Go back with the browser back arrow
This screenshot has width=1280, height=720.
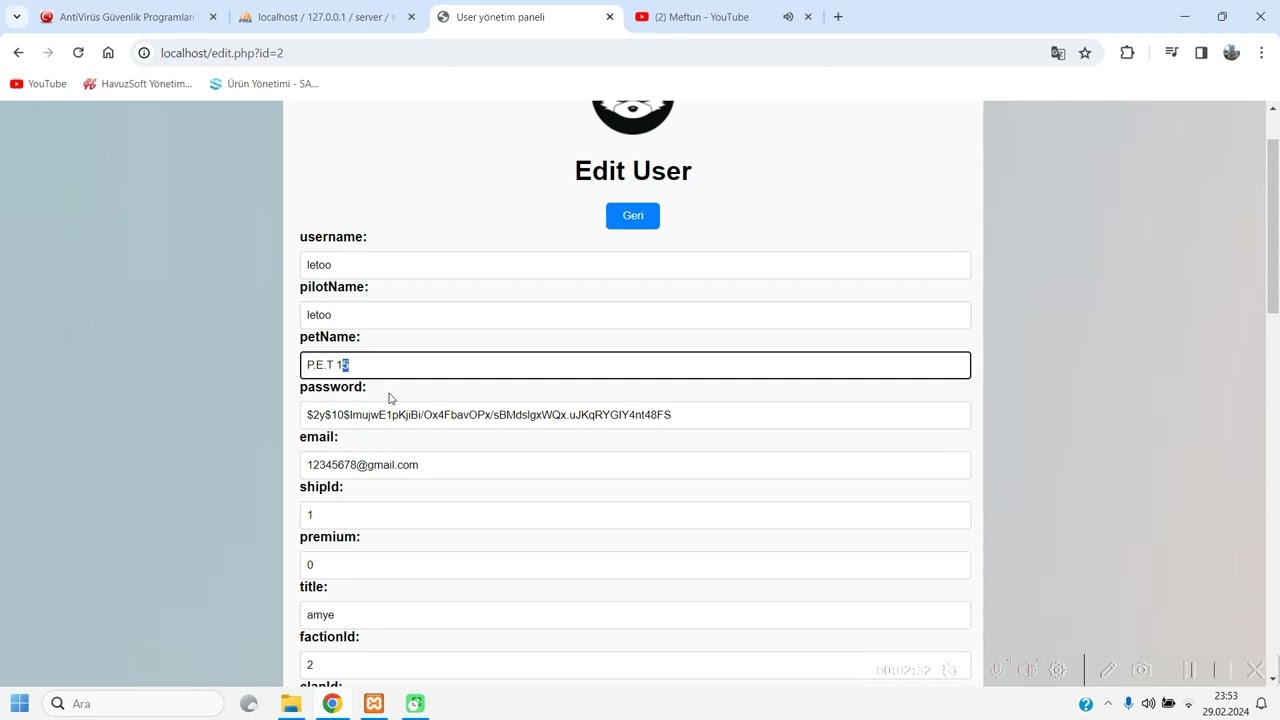18,53
